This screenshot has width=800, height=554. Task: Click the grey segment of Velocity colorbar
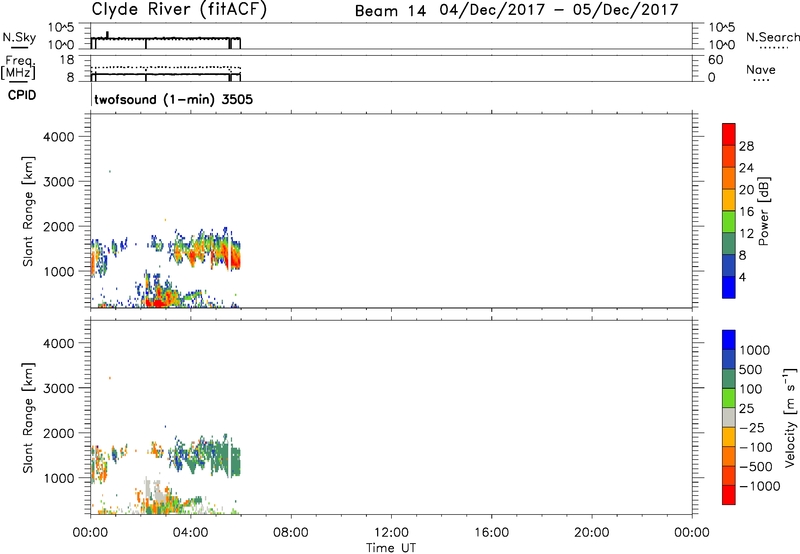729,417
